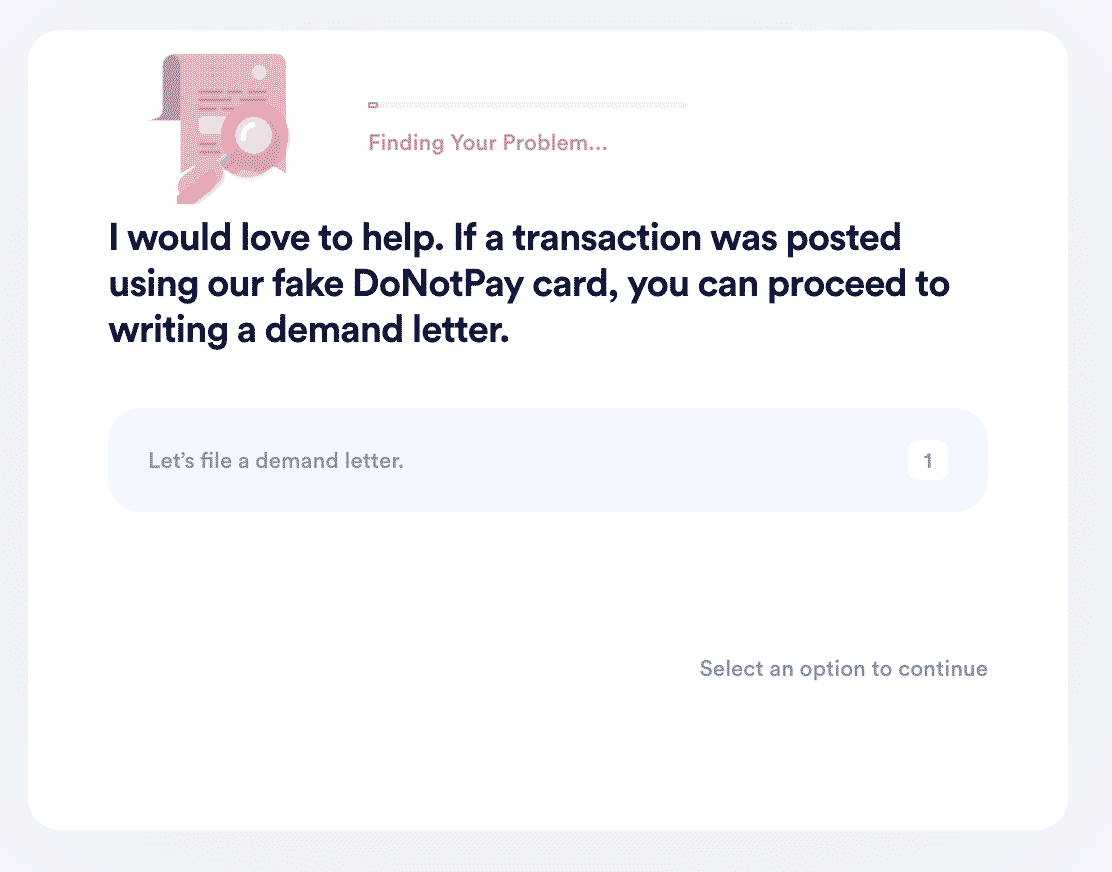
Task: Click the words "demand letter" in the heading
Action: 387,330
